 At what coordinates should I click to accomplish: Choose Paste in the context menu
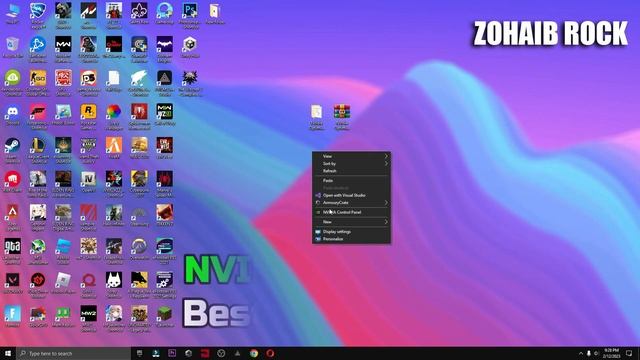tap(351, 180)
